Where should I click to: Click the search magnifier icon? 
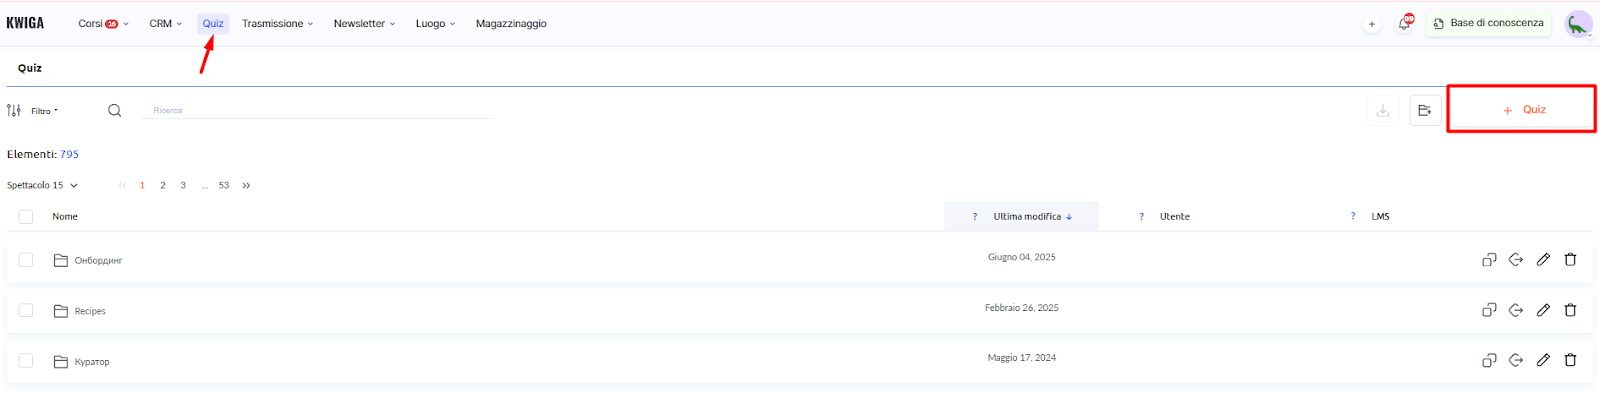point(115,110)
